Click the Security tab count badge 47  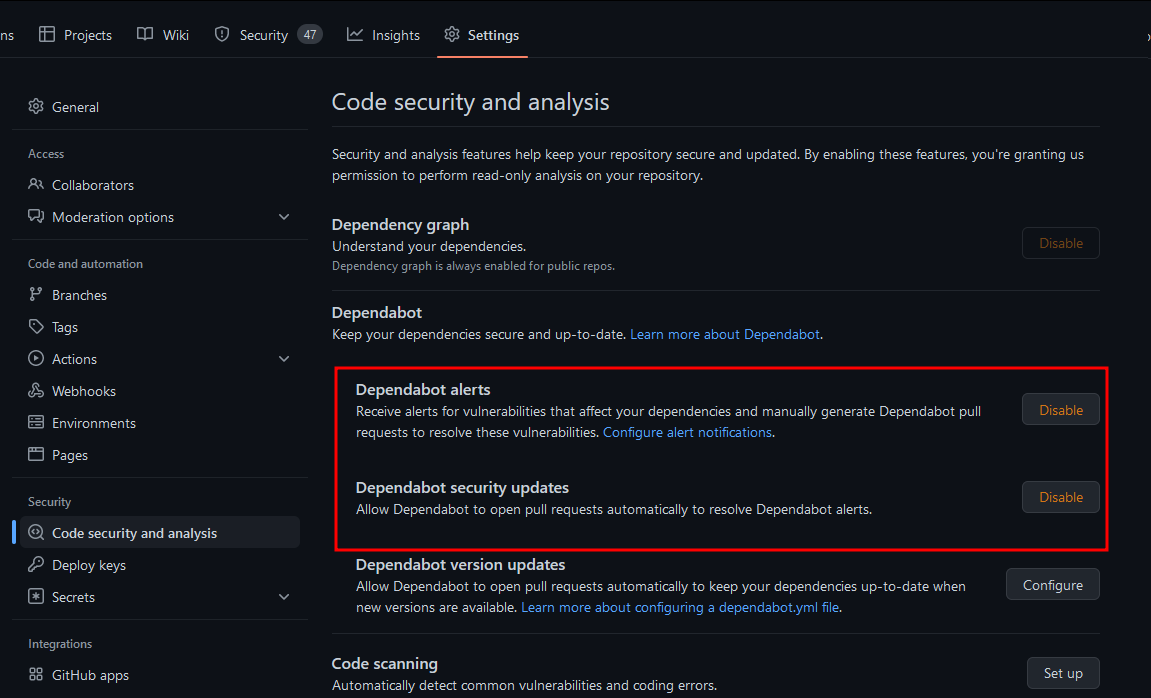[x=310, y=34]
